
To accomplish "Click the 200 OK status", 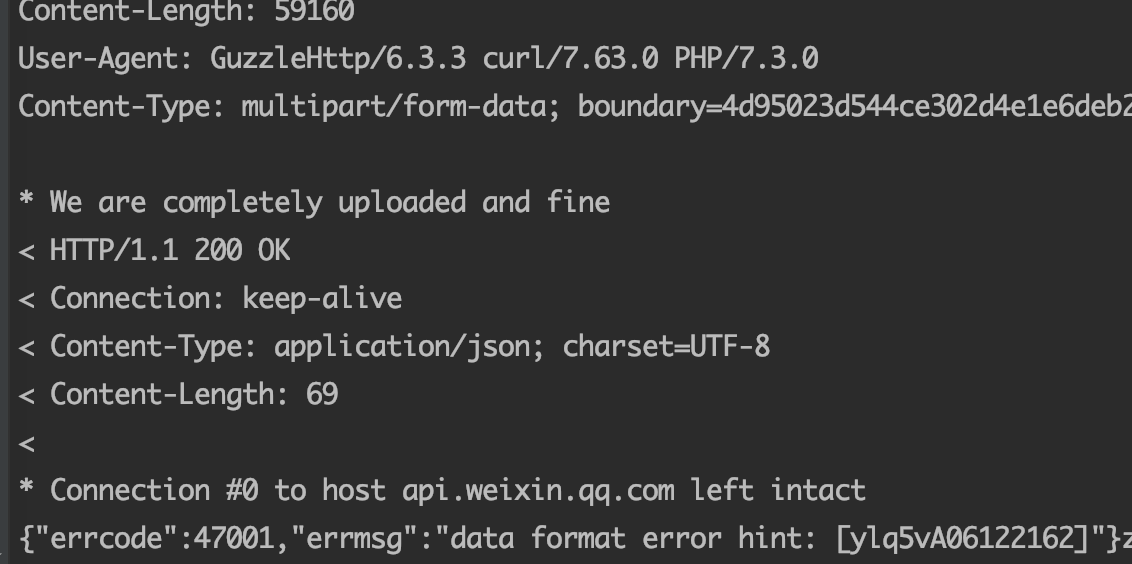I will (x=242, y=250).
